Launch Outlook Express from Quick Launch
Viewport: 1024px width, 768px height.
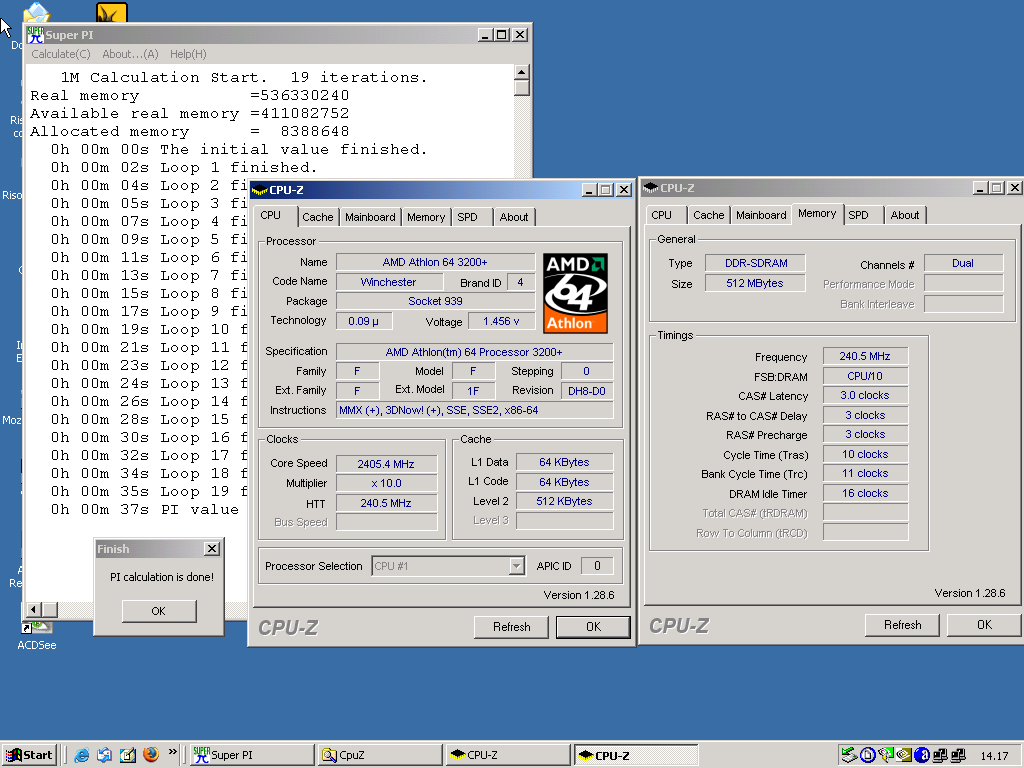pyautogui.click(x=104, y=755)
